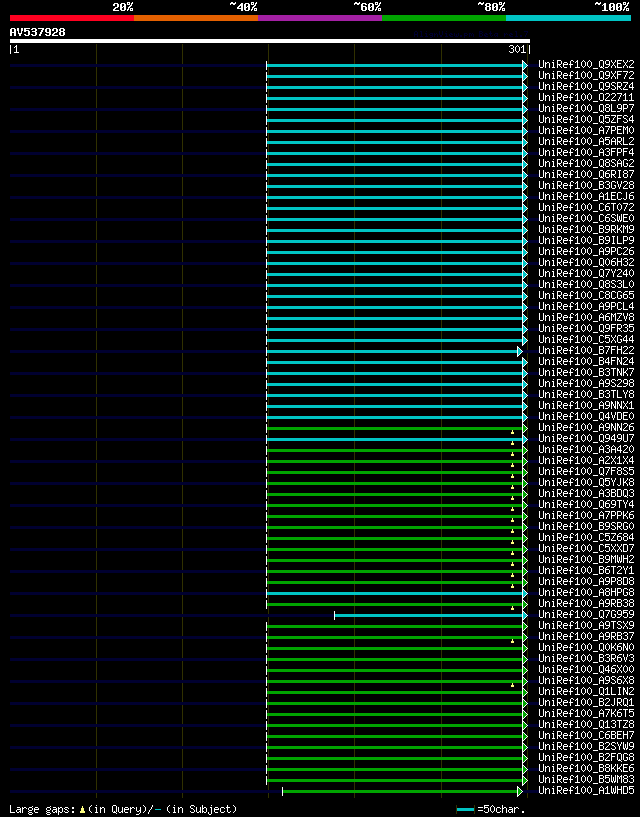
Task: Select the UniRef100_C6BEH7 label
Action: (586, 735)
